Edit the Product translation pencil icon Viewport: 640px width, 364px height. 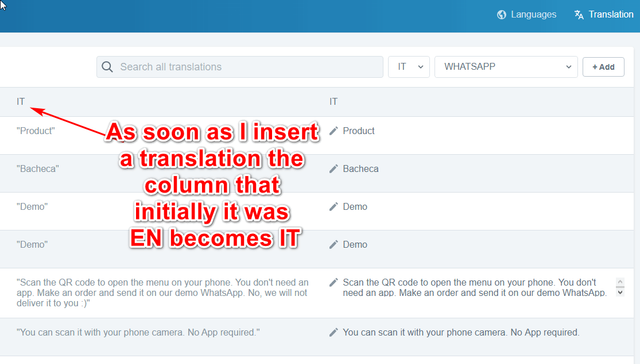coord(333,131)
